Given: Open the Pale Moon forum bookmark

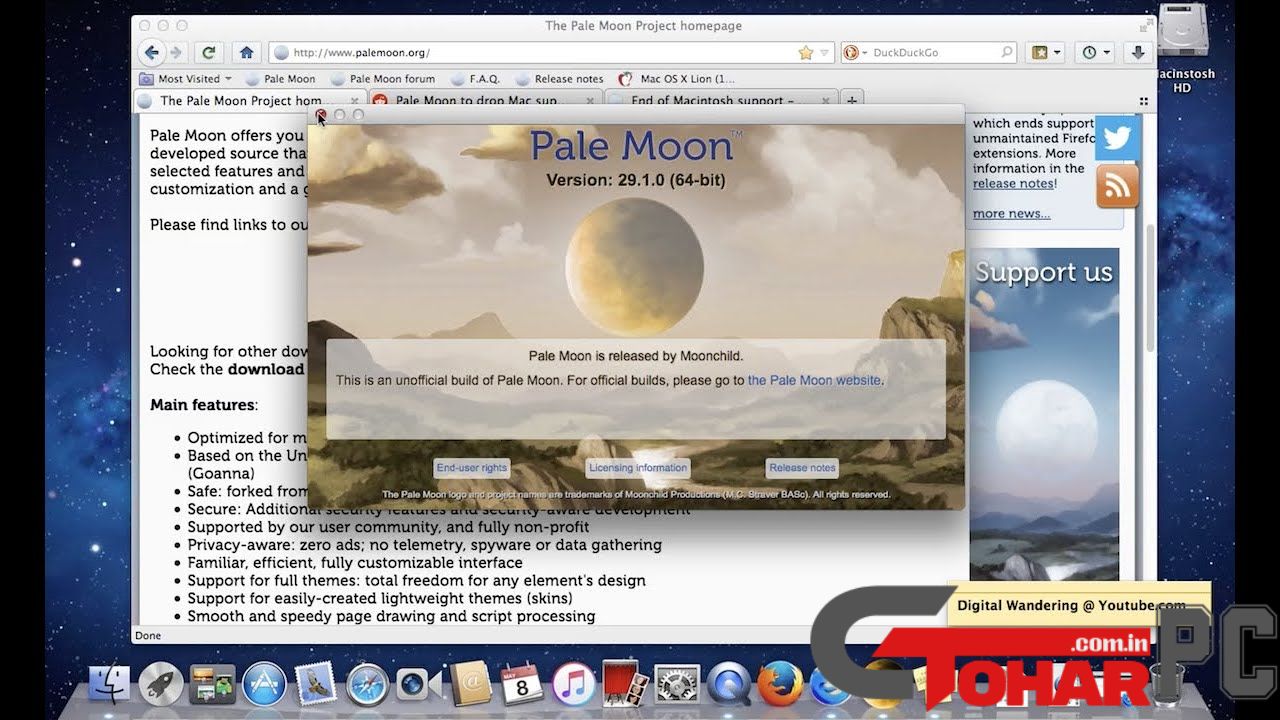Looking at the screenshot, I should (x=383, y=78).
